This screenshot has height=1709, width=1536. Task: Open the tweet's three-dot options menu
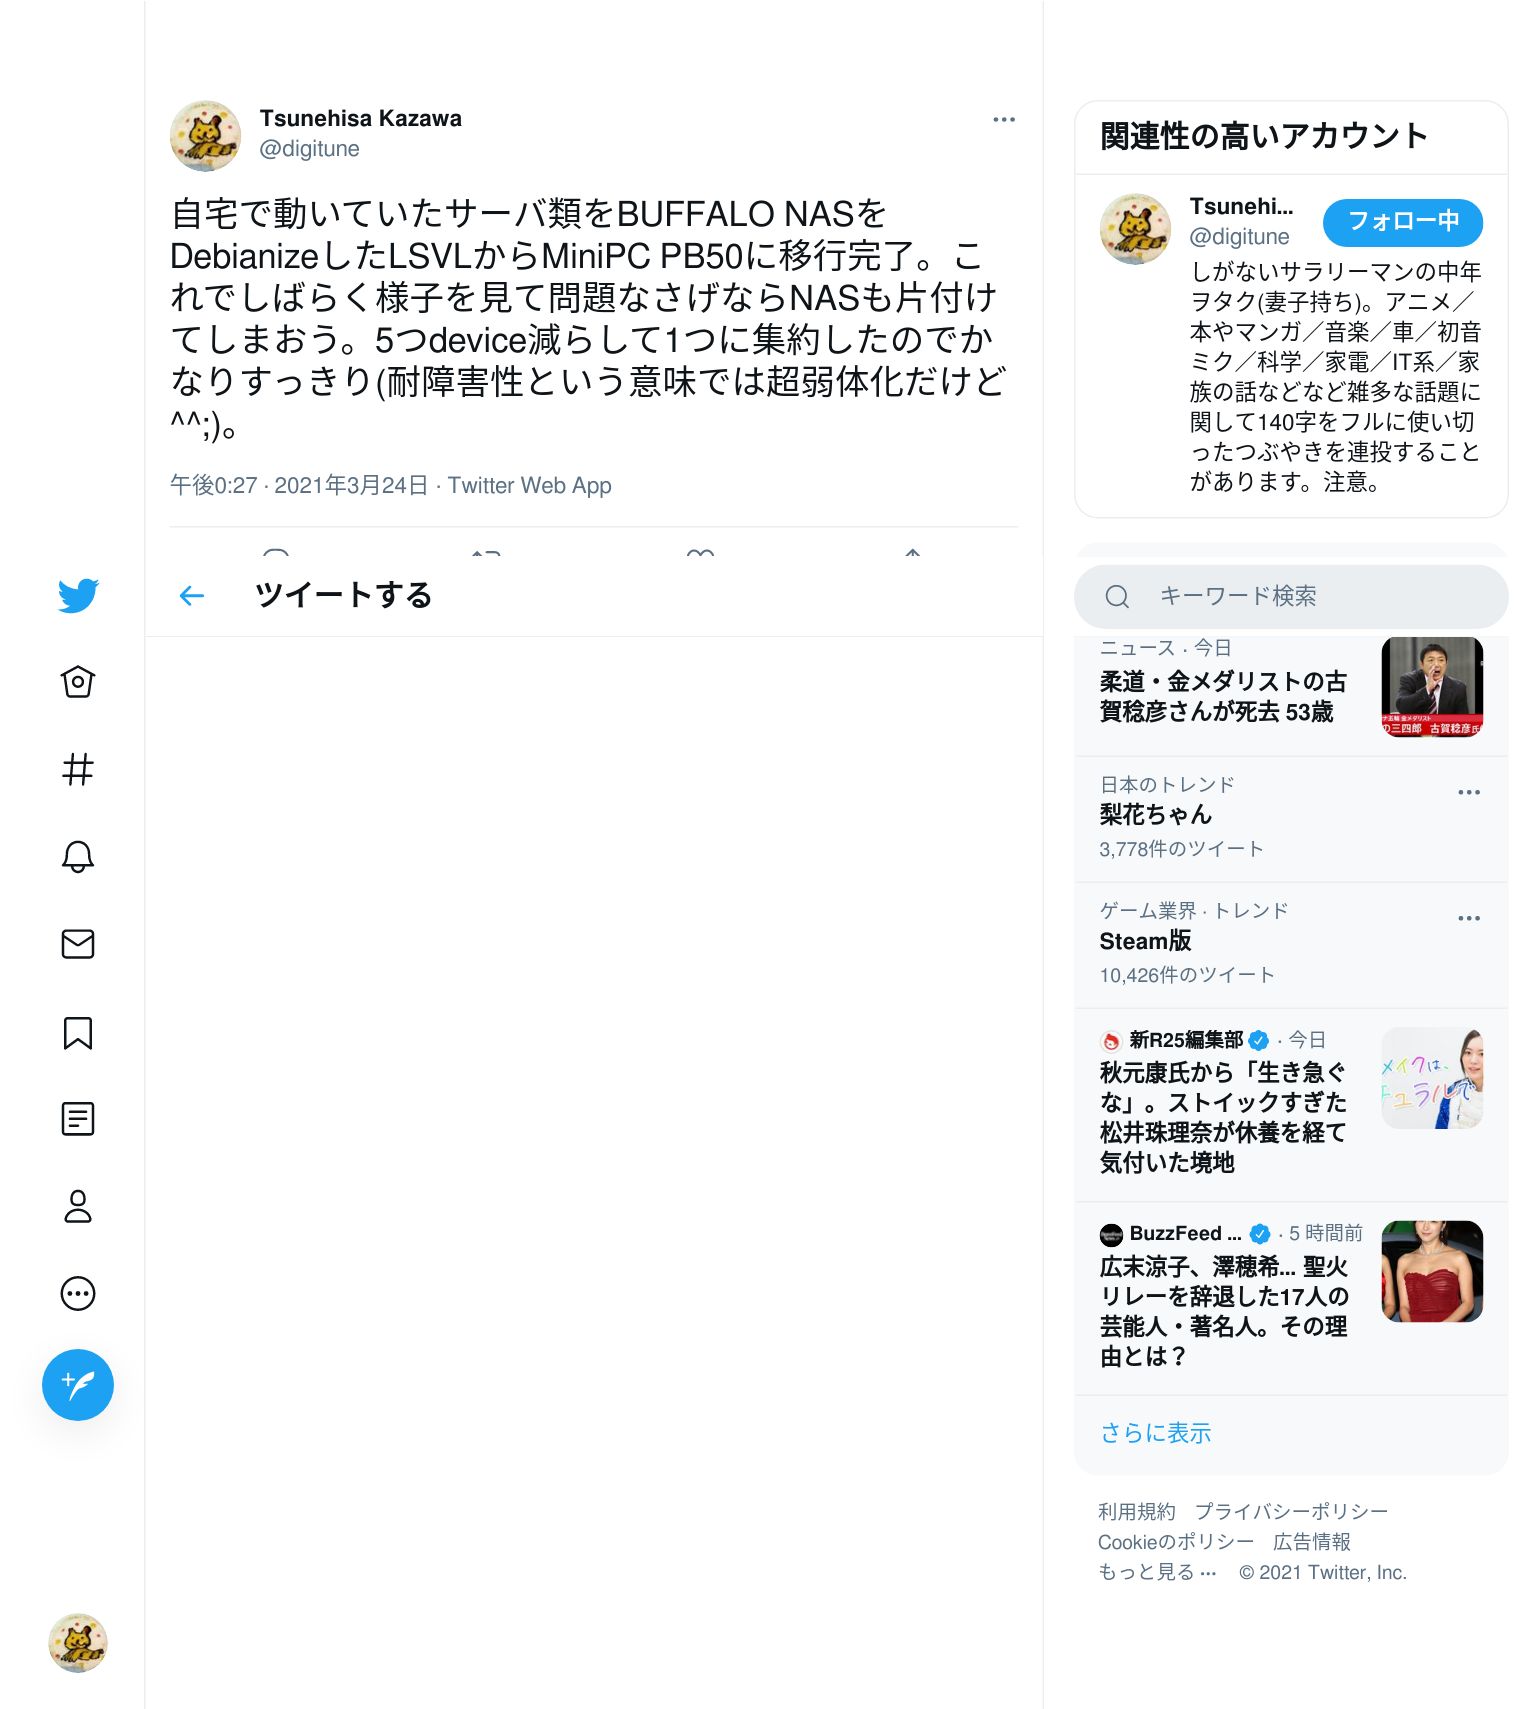[x=1004, y=119]
